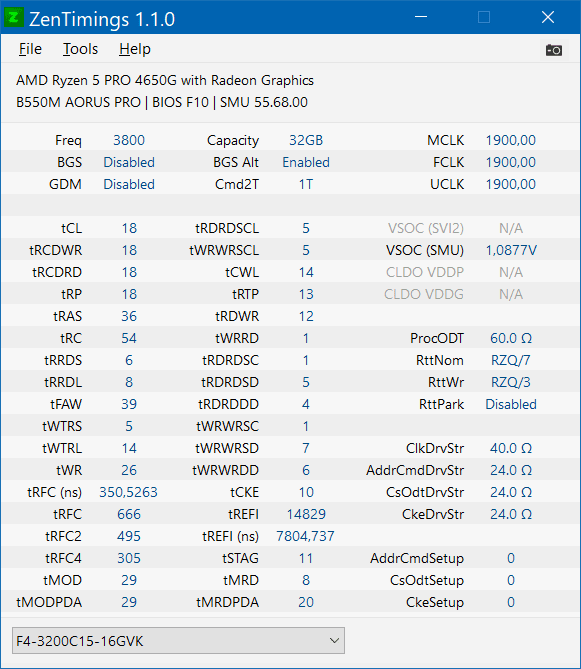Click the dropdown chevron arrow for memory module
Viewport: 581px width, 669px height.
[334, 640]
